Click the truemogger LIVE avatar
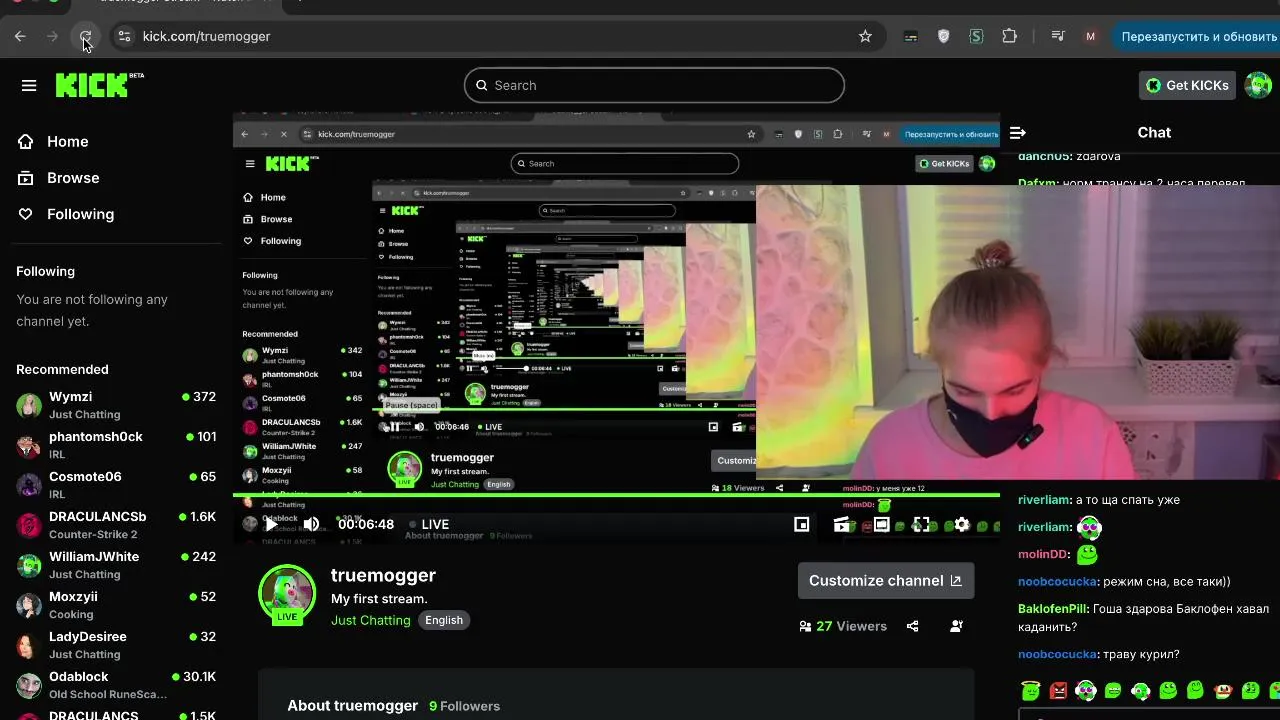The image size is (1280, 720). point(287,594)
